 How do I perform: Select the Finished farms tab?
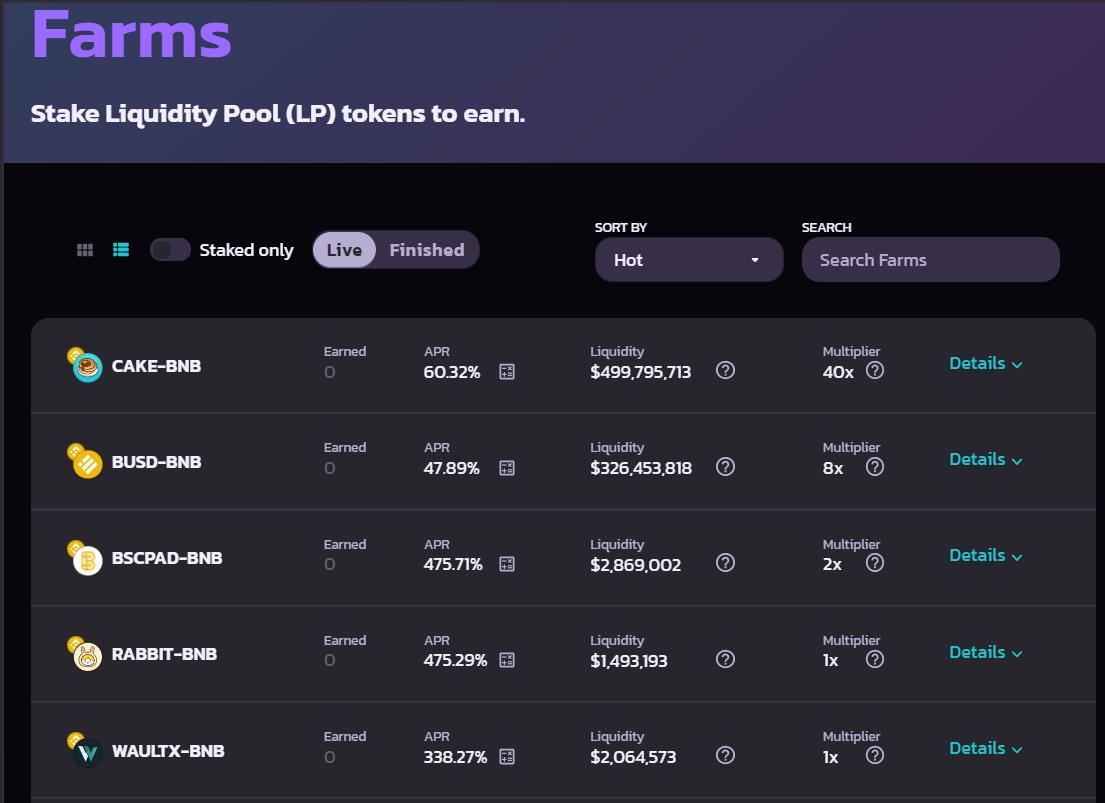click(427, 250)
